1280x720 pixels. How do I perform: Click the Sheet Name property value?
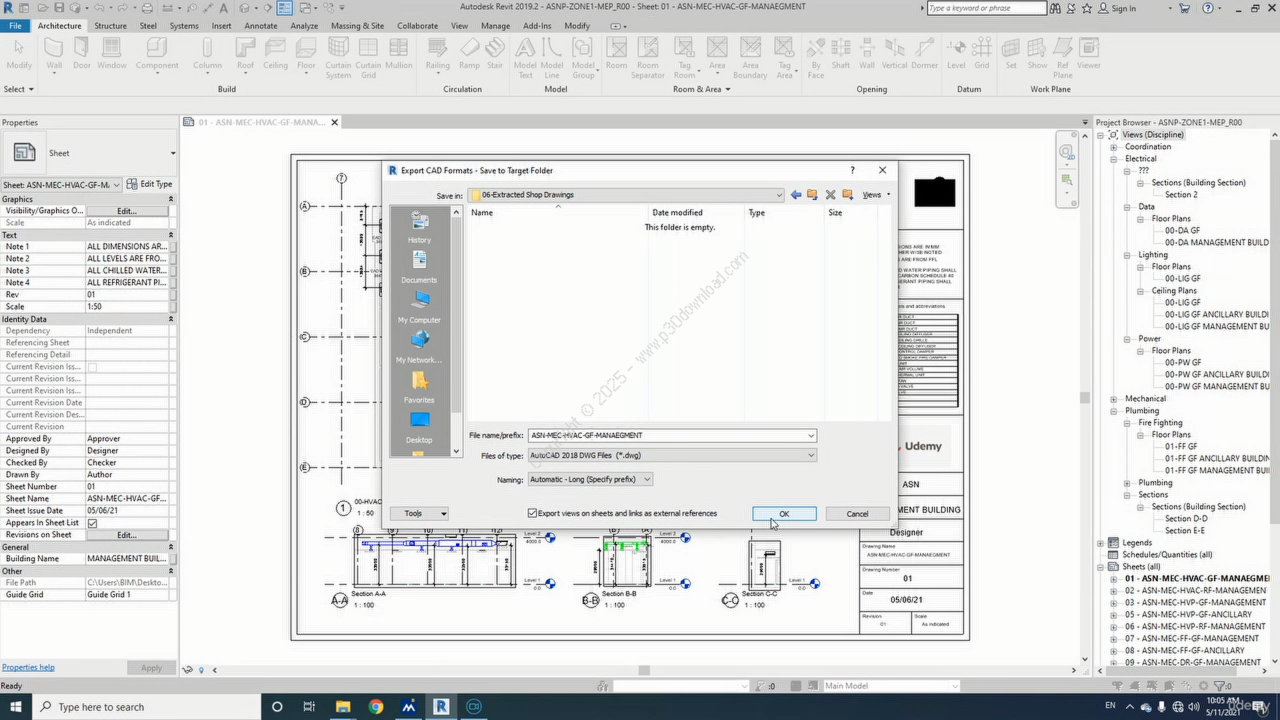(x=127, y=499)
